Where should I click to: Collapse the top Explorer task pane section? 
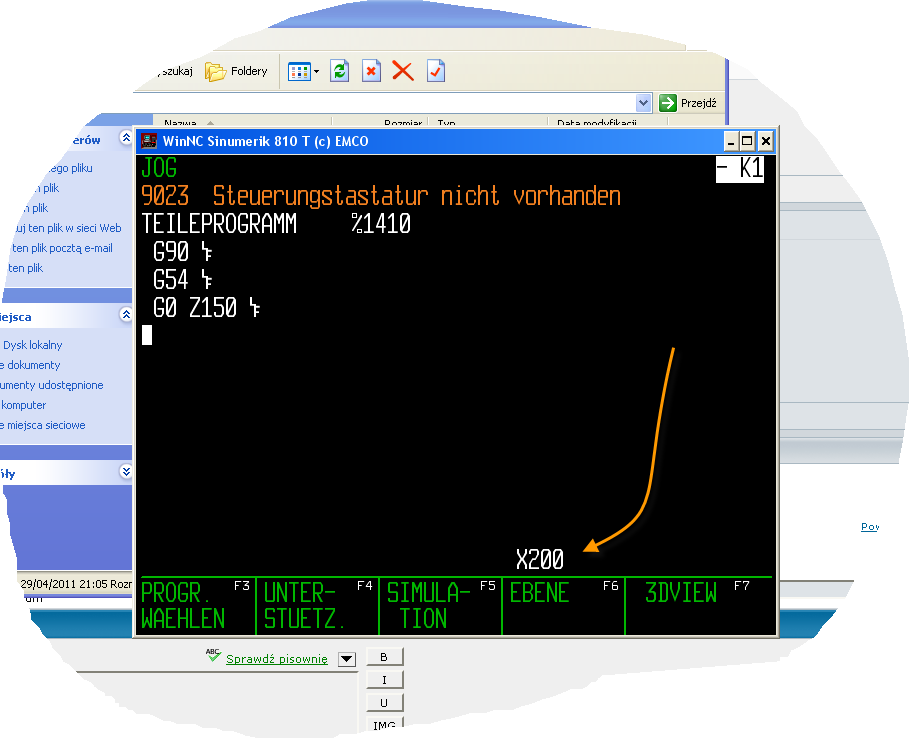[x=126, y=137]
